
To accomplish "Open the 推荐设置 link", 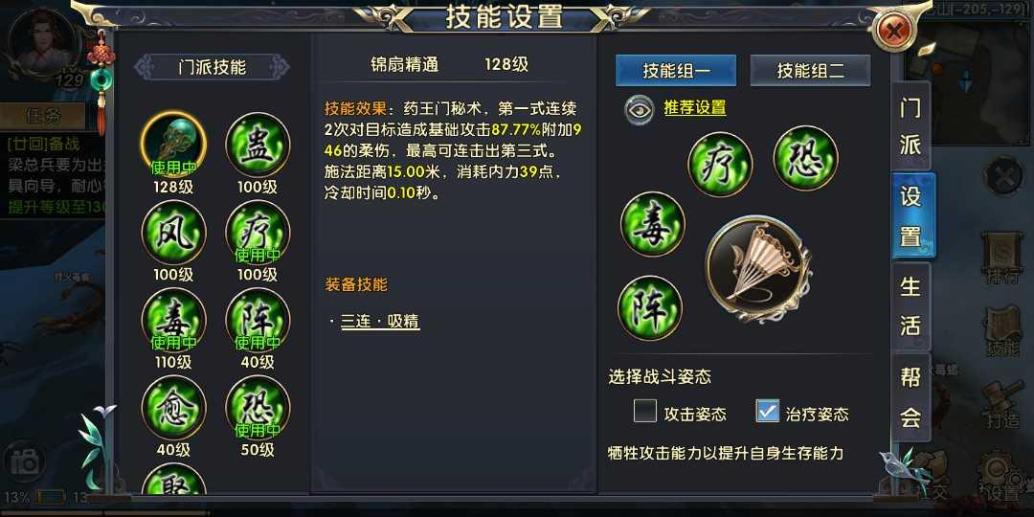I will 695,108.
